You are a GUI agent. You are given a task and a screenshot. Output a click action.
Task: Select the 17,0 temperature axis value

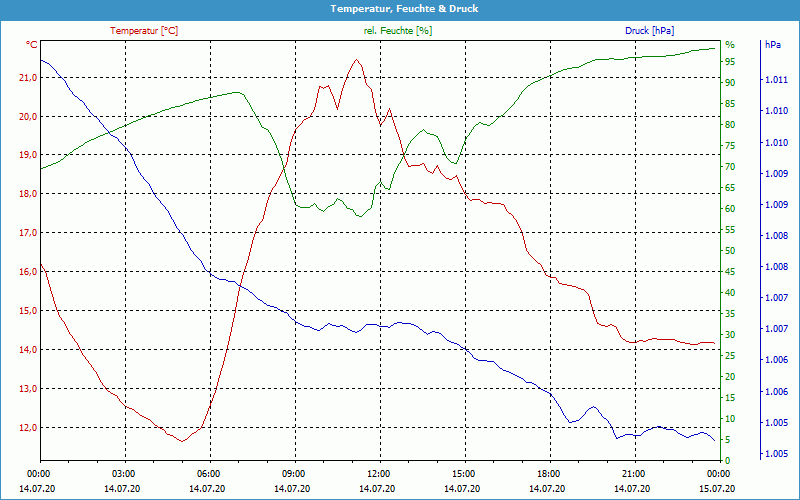(29, 233)
